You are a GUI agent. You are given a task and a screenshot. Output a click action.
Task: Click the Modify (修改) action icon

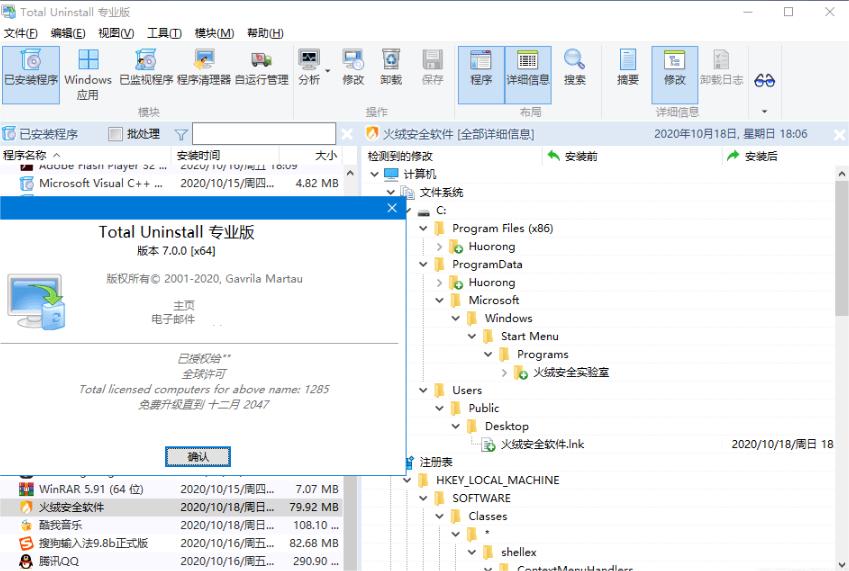coord(353,68)
